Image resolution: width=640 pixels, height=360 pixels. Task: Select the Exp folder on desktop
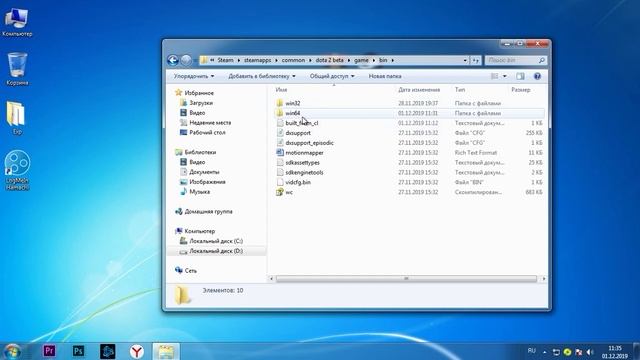click(x=16, y=118)
